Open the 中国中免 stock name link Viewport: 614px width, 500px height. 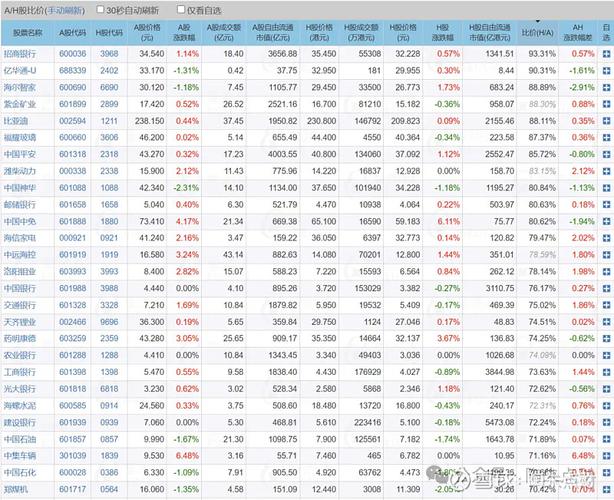click(20, 222)
